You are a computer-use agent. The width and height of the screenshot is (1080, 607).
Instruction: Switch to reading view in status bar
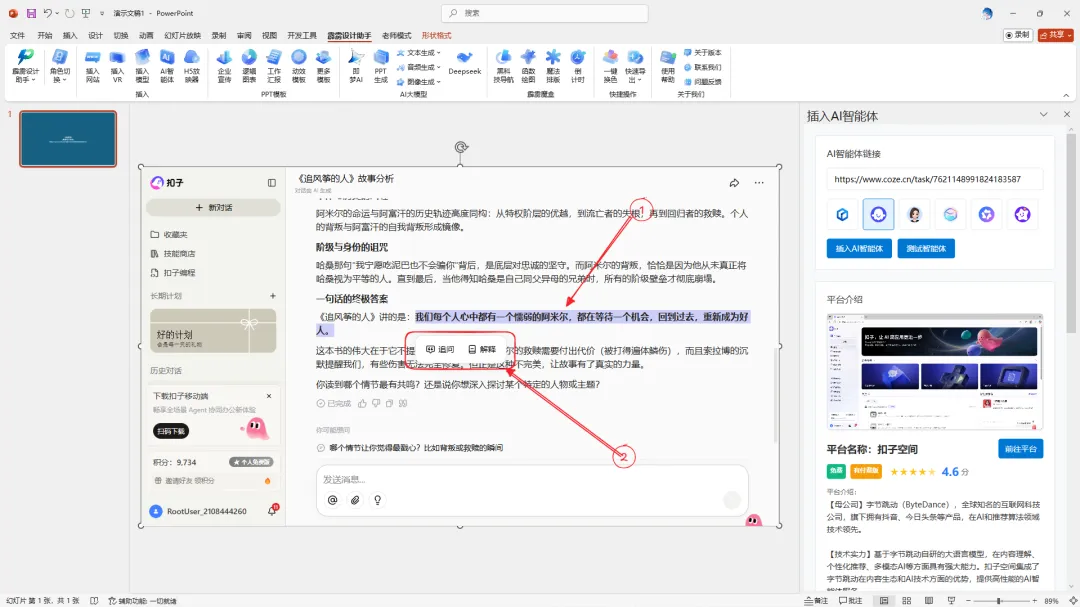tap(929, 601)
